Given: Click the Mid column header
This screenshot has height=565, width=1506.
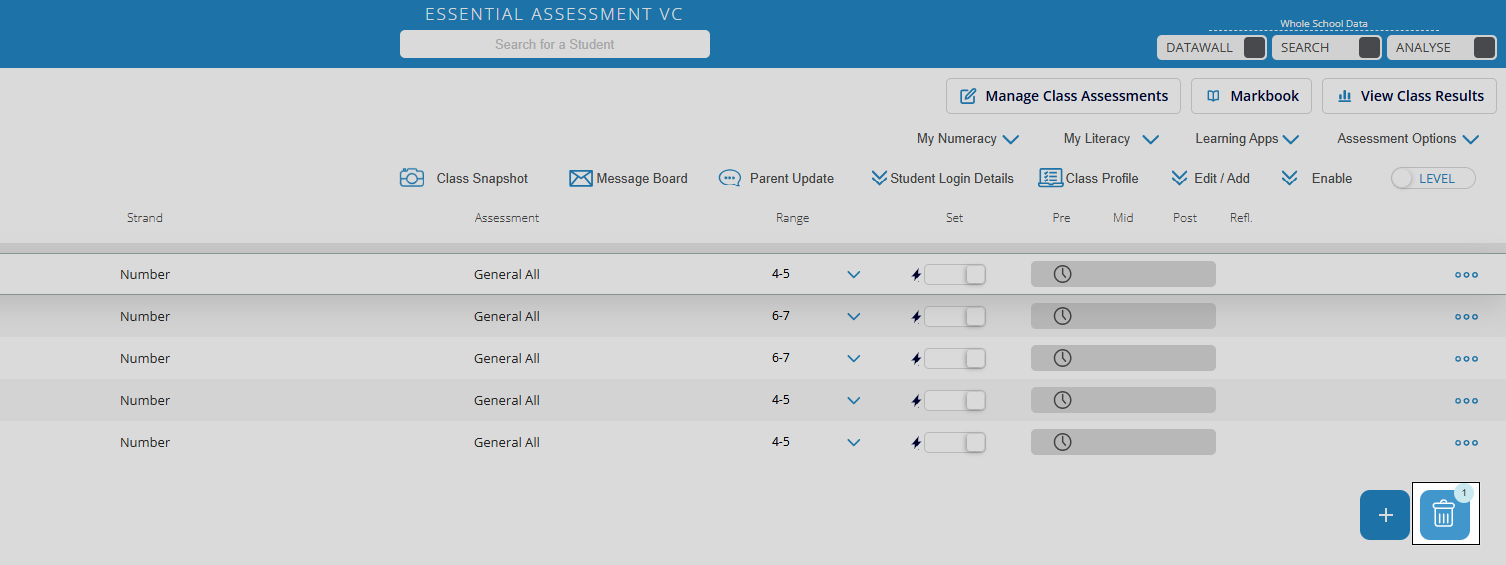Looking at the screenshot, I should 1123,218.
